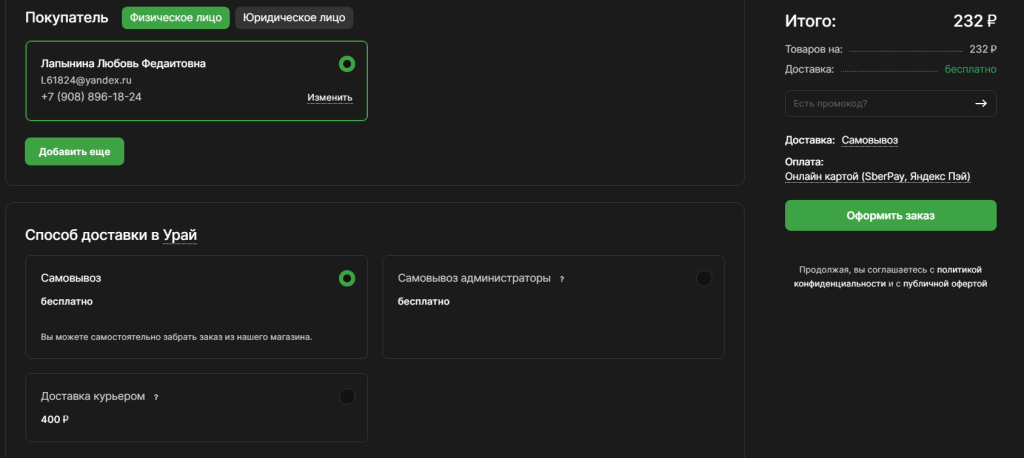Click help icon beside Доставка курьером
The width and height of the screenshot is (1024, 458).
pos(156,397)
